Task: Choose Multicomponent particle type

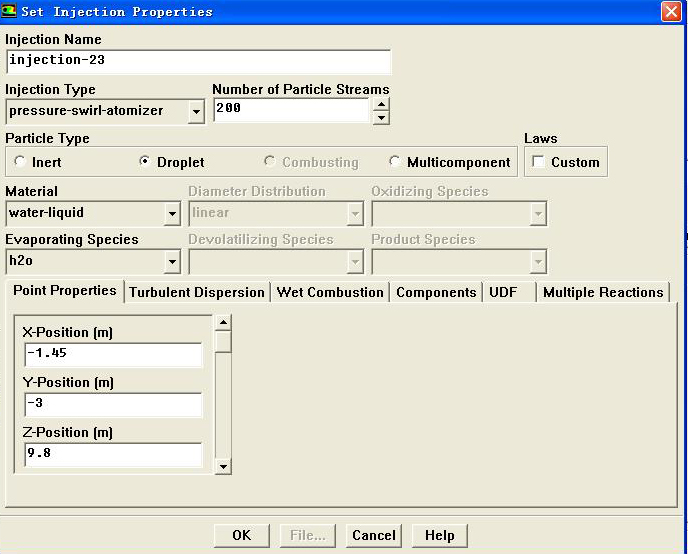Action: click(x=395, y=162)
